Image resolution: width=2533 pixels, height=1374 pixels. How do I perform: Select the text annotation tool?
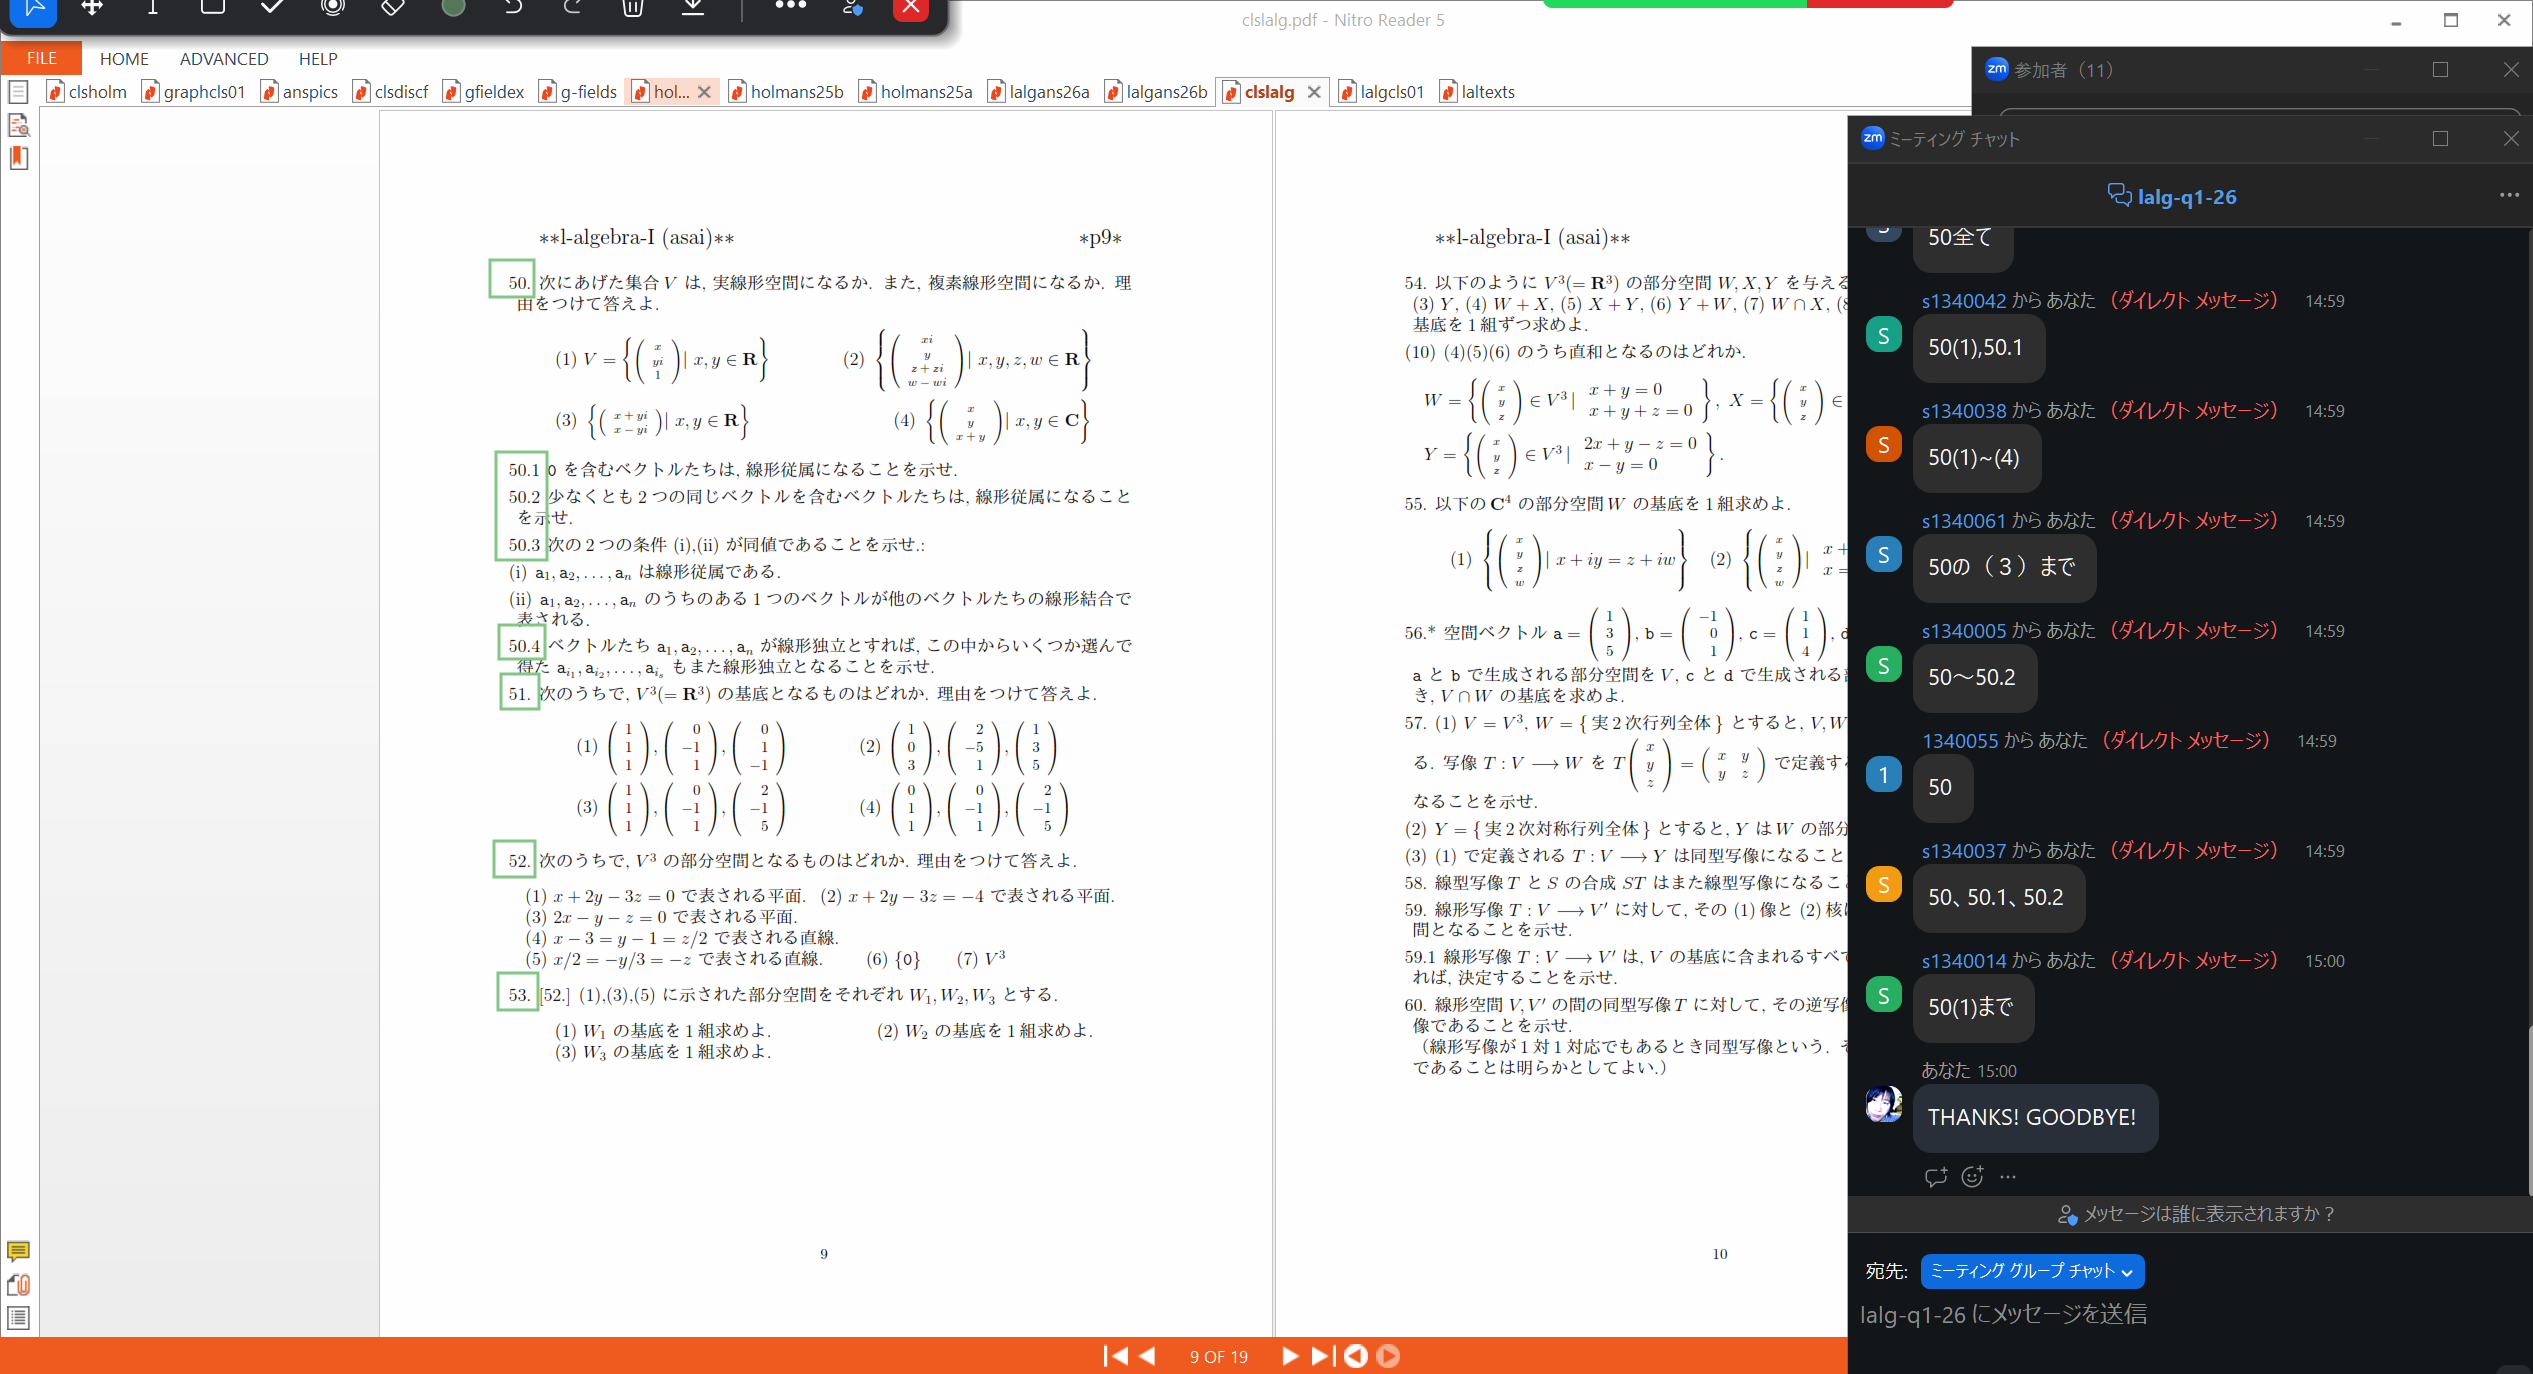[x=152, y=8]
